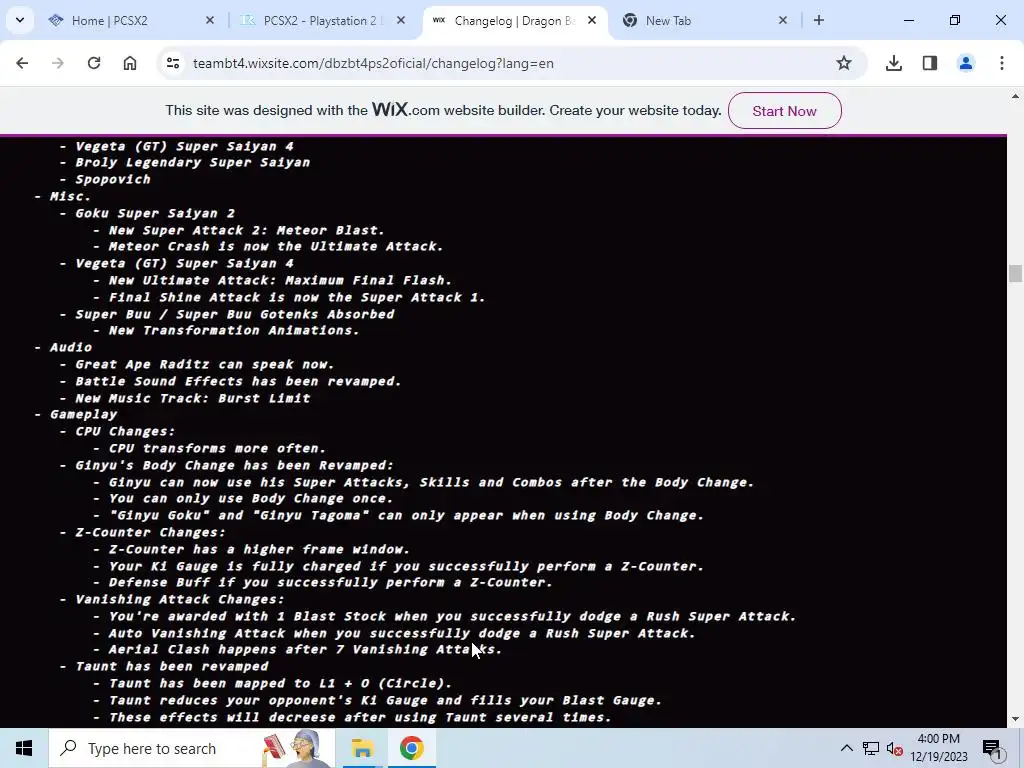Image resolution: width=1024 pixels, height=768 pixels.
Task: Select the Changelog | Dragon Ball tab
Action: (515, 21)
